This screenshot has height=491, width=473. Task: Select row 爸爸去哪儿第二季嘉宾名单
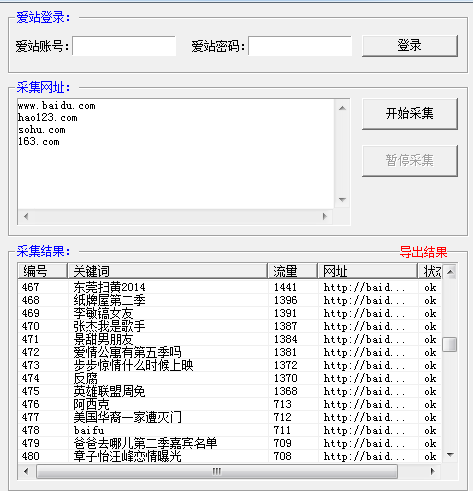(x=230, y=443)
